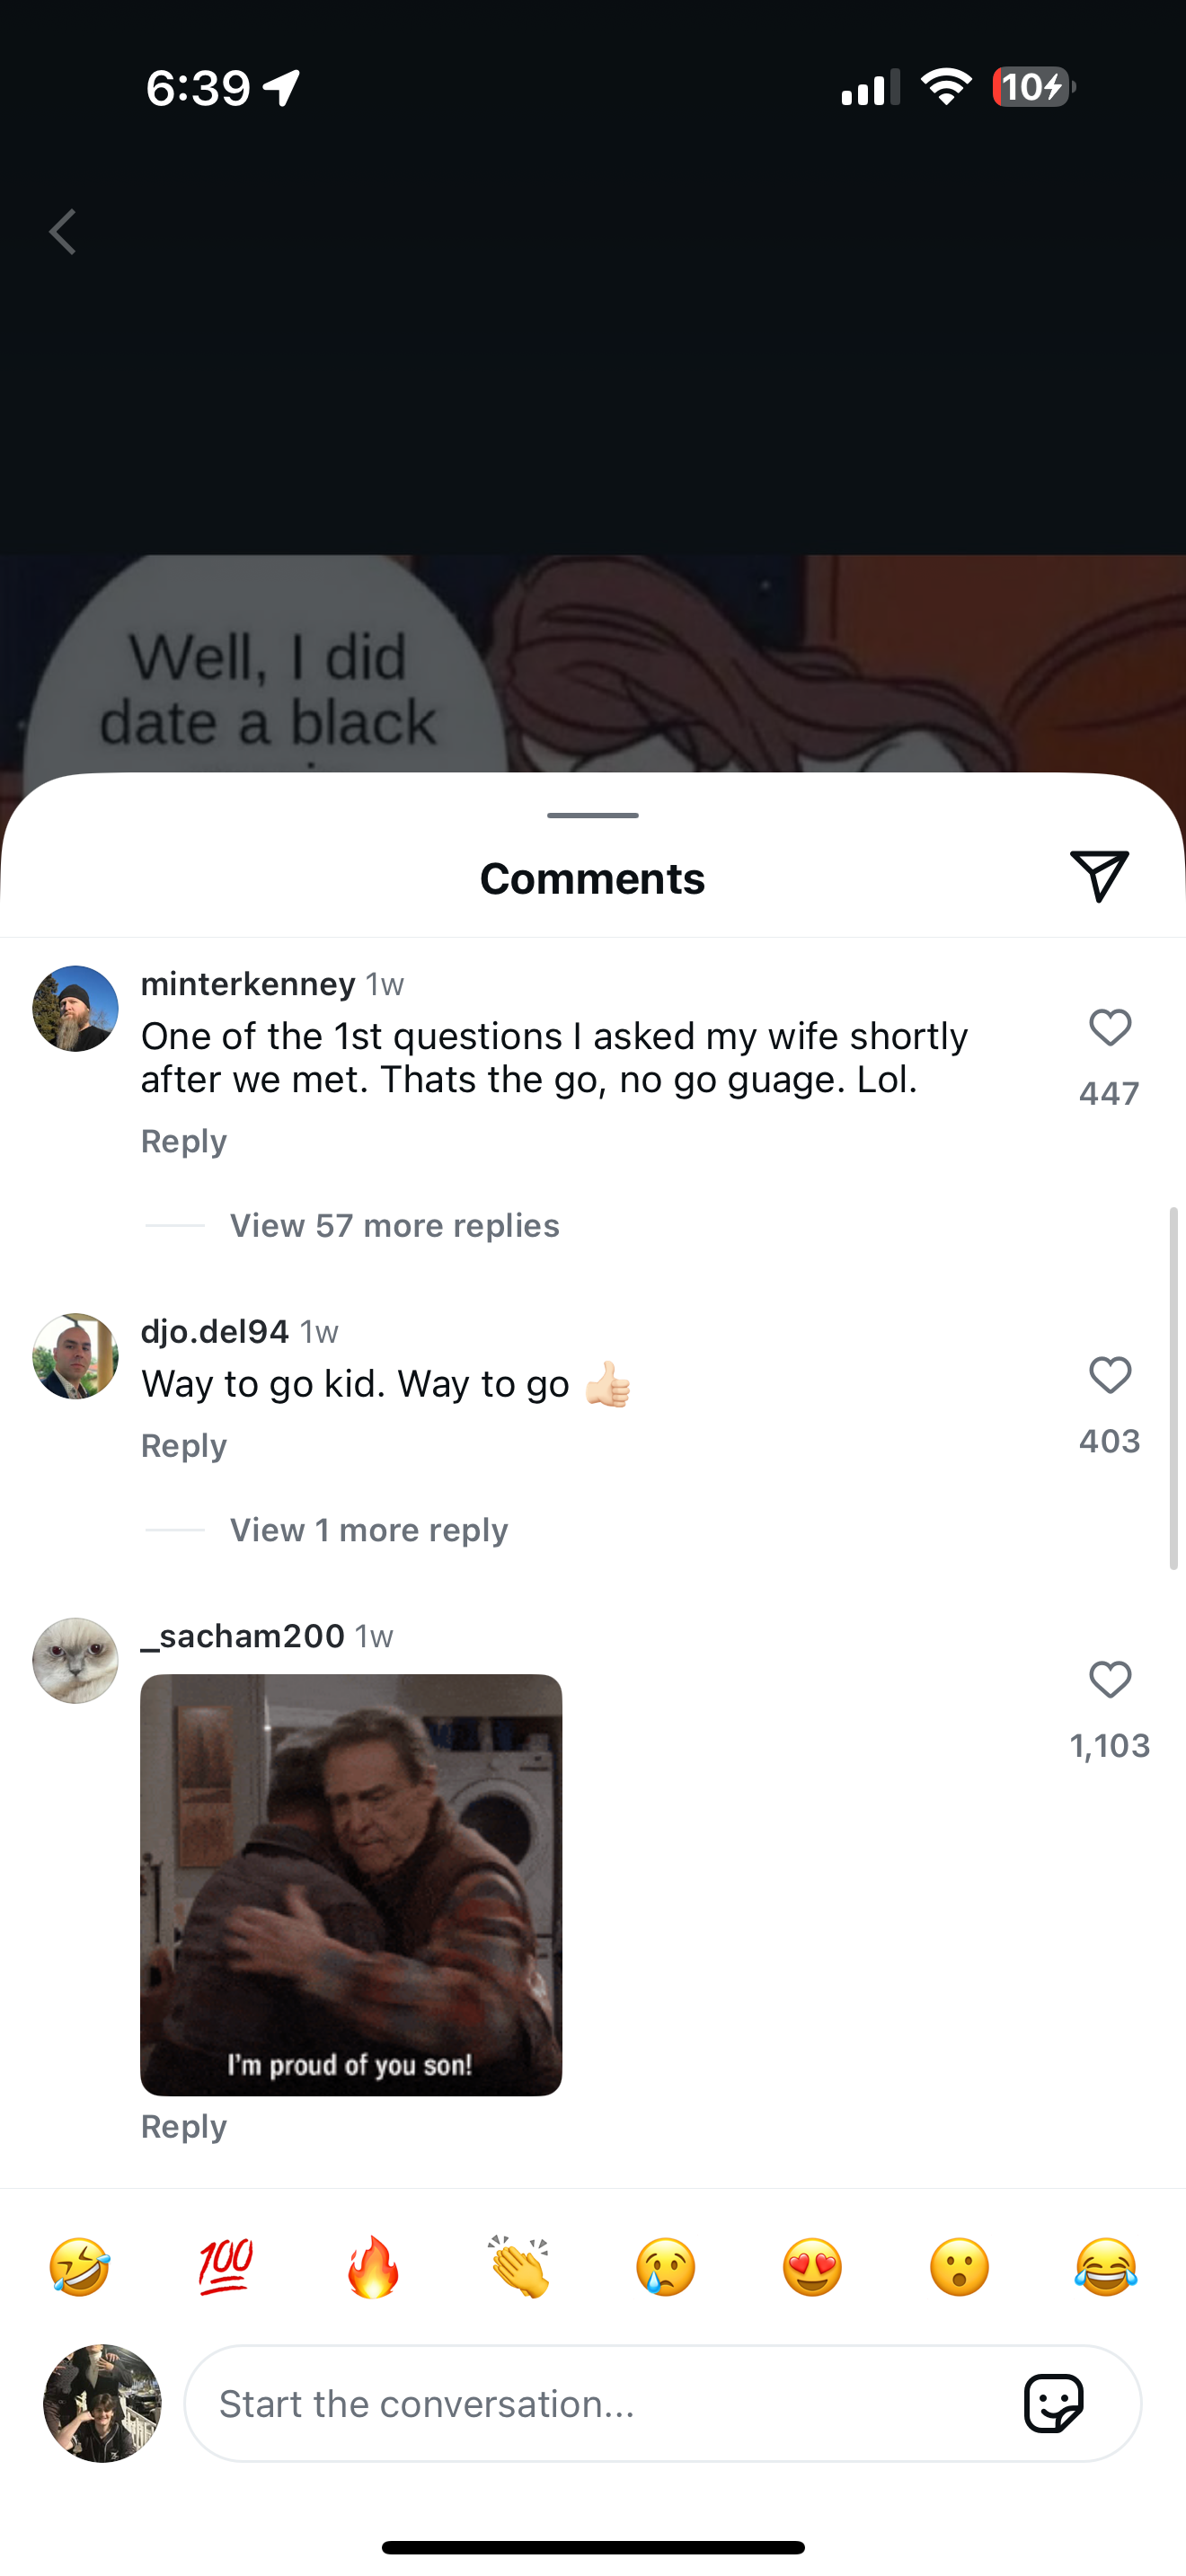The image size is (1186, 2576).
Task: Open the sticker/GIF picker icon
Action: pyautogui.click(x=1053, y=2403)
